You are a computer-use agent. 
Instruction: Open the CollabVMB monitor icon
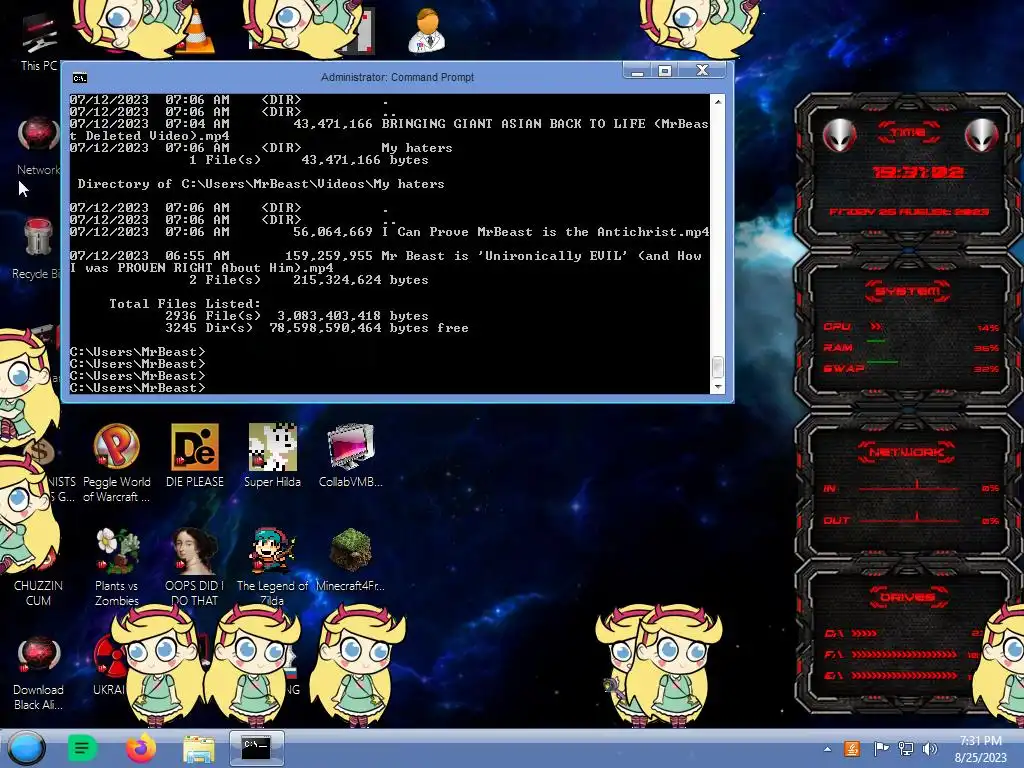[x=351, y=456]
